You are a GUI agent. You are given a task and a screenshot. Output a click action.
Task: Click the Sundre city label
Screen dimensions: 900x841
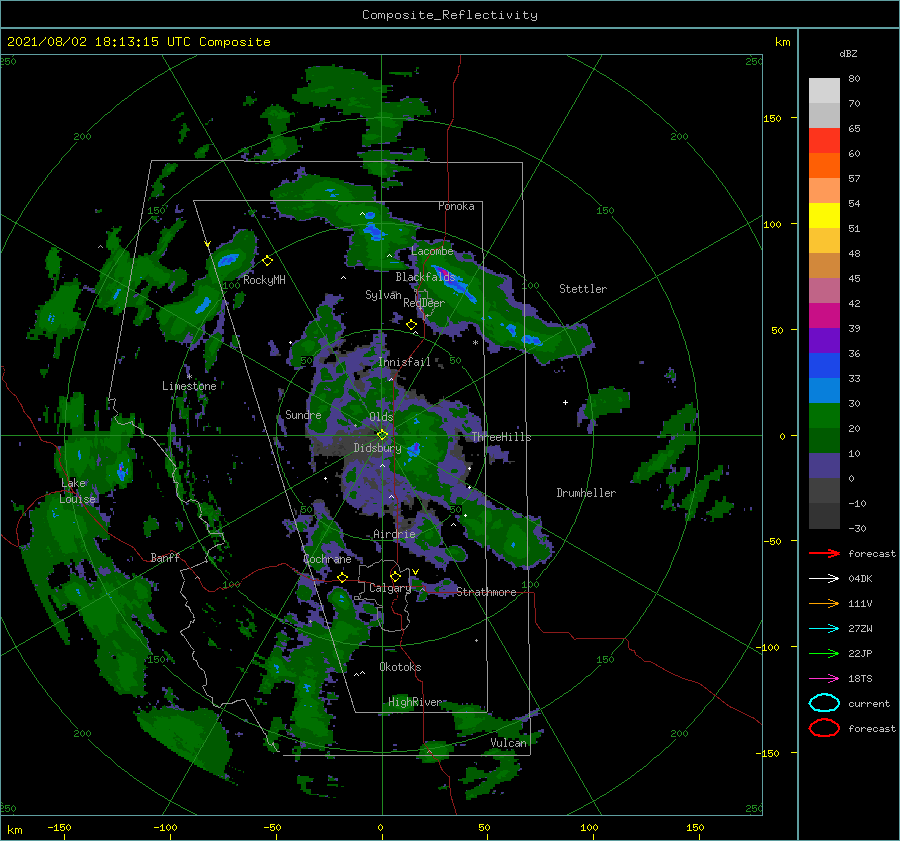click(x=303, y=414)
